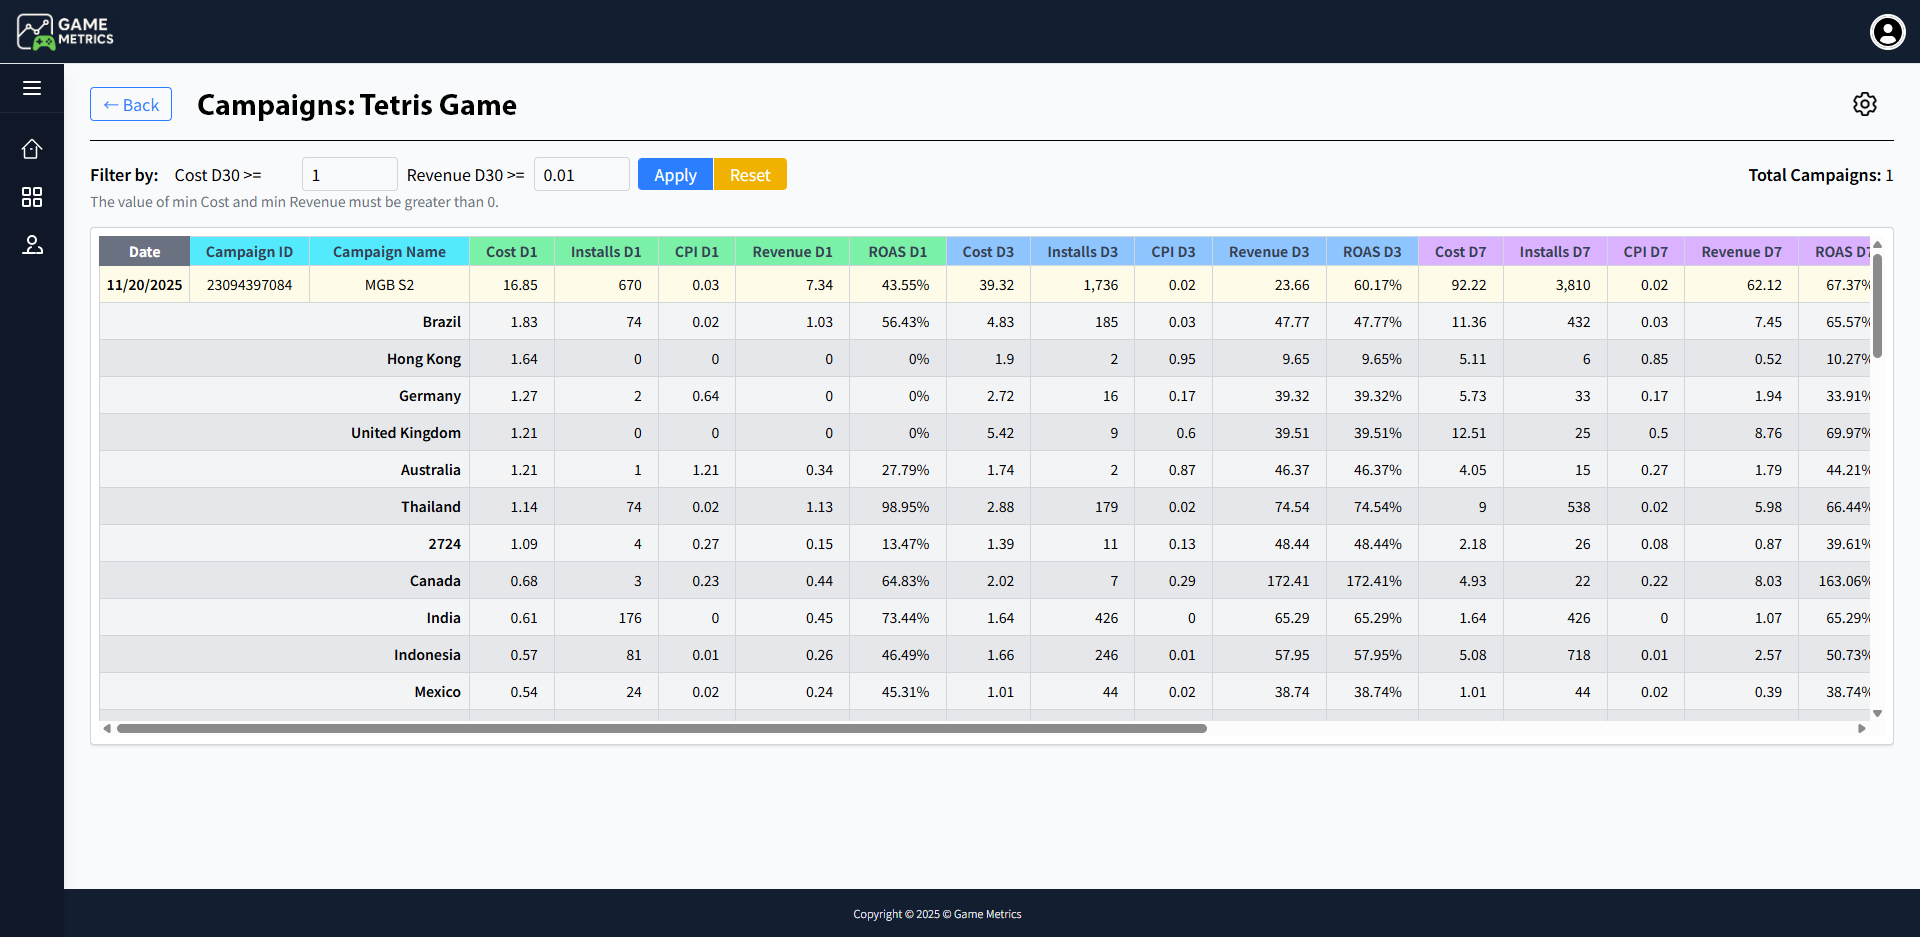The height and width of the screenshot is (937, 1920).
Task: Click the Date column header
Action: click(144, 252)
